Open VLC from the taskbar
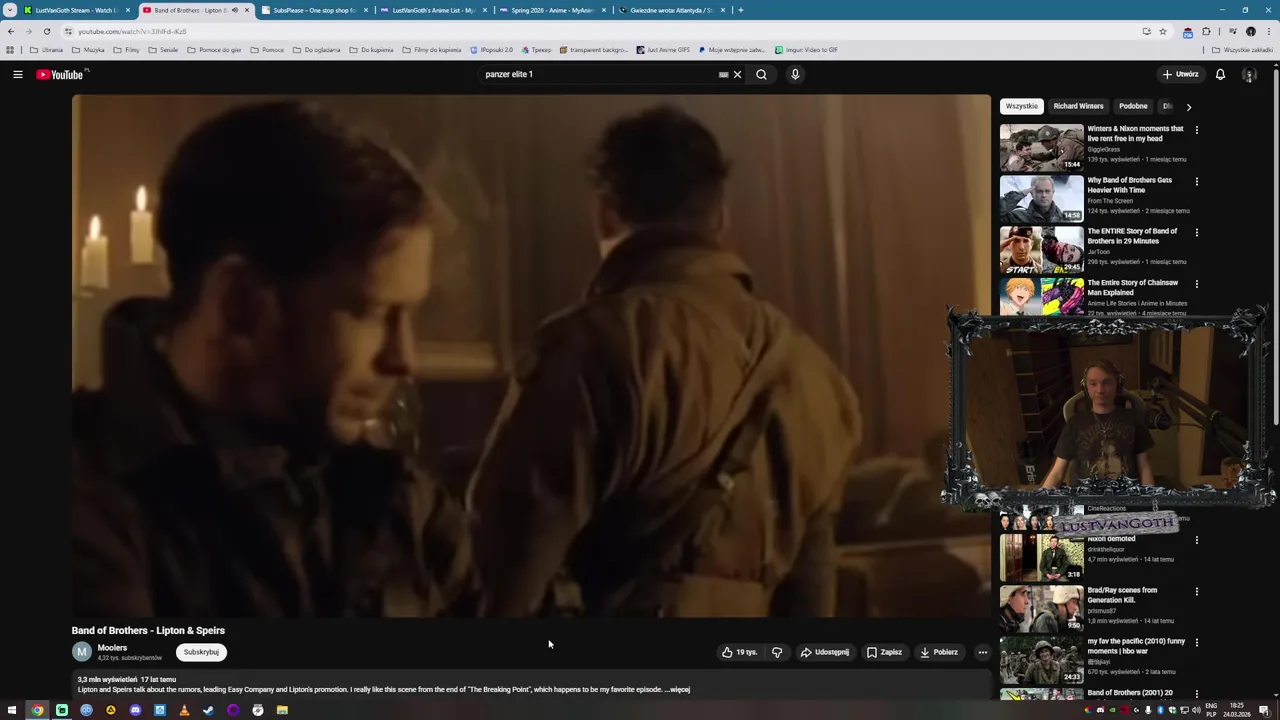 (x=184, y=710)
